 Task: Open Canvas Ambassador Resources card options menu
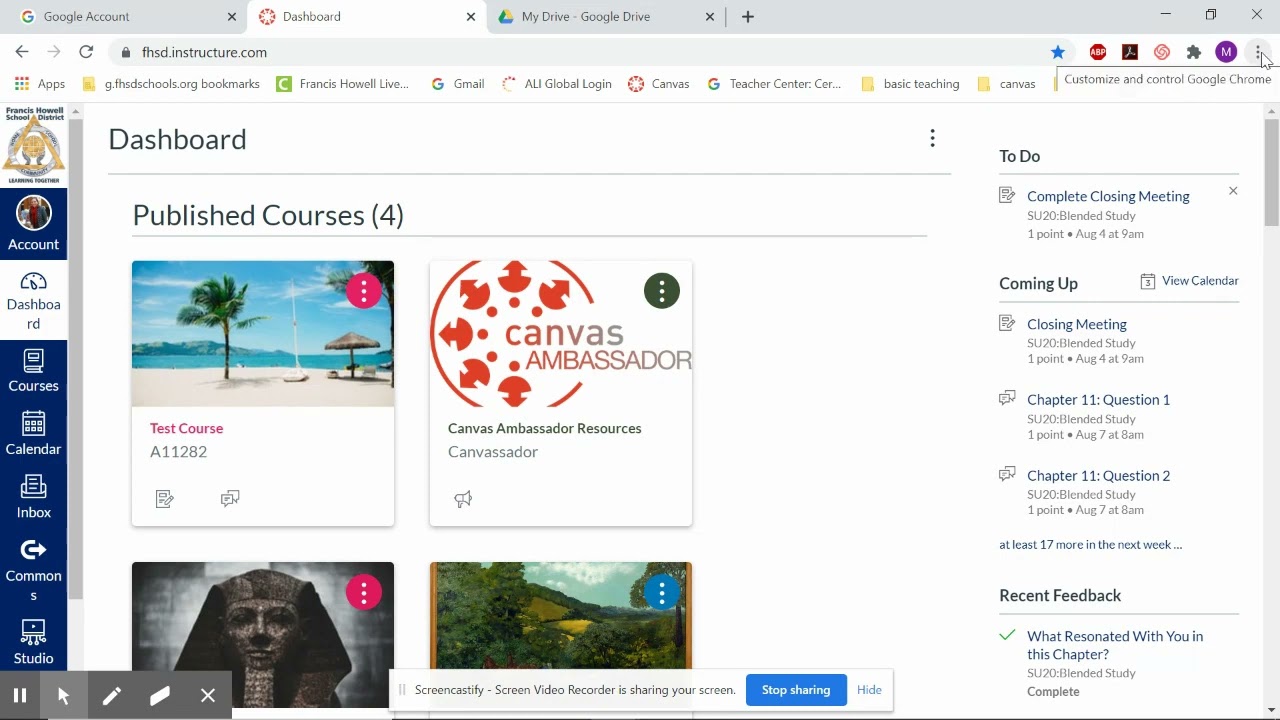click(x=662, y=291)
